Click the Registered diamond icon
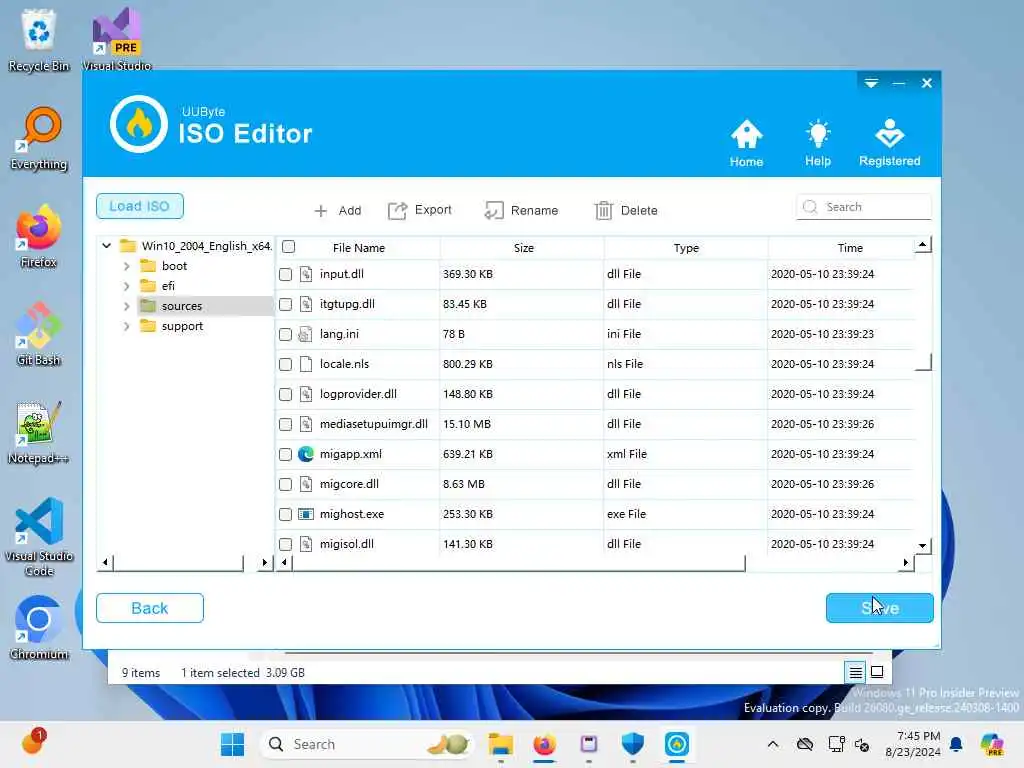Viewport: 1024px width, 768px height. coord(889,133)
